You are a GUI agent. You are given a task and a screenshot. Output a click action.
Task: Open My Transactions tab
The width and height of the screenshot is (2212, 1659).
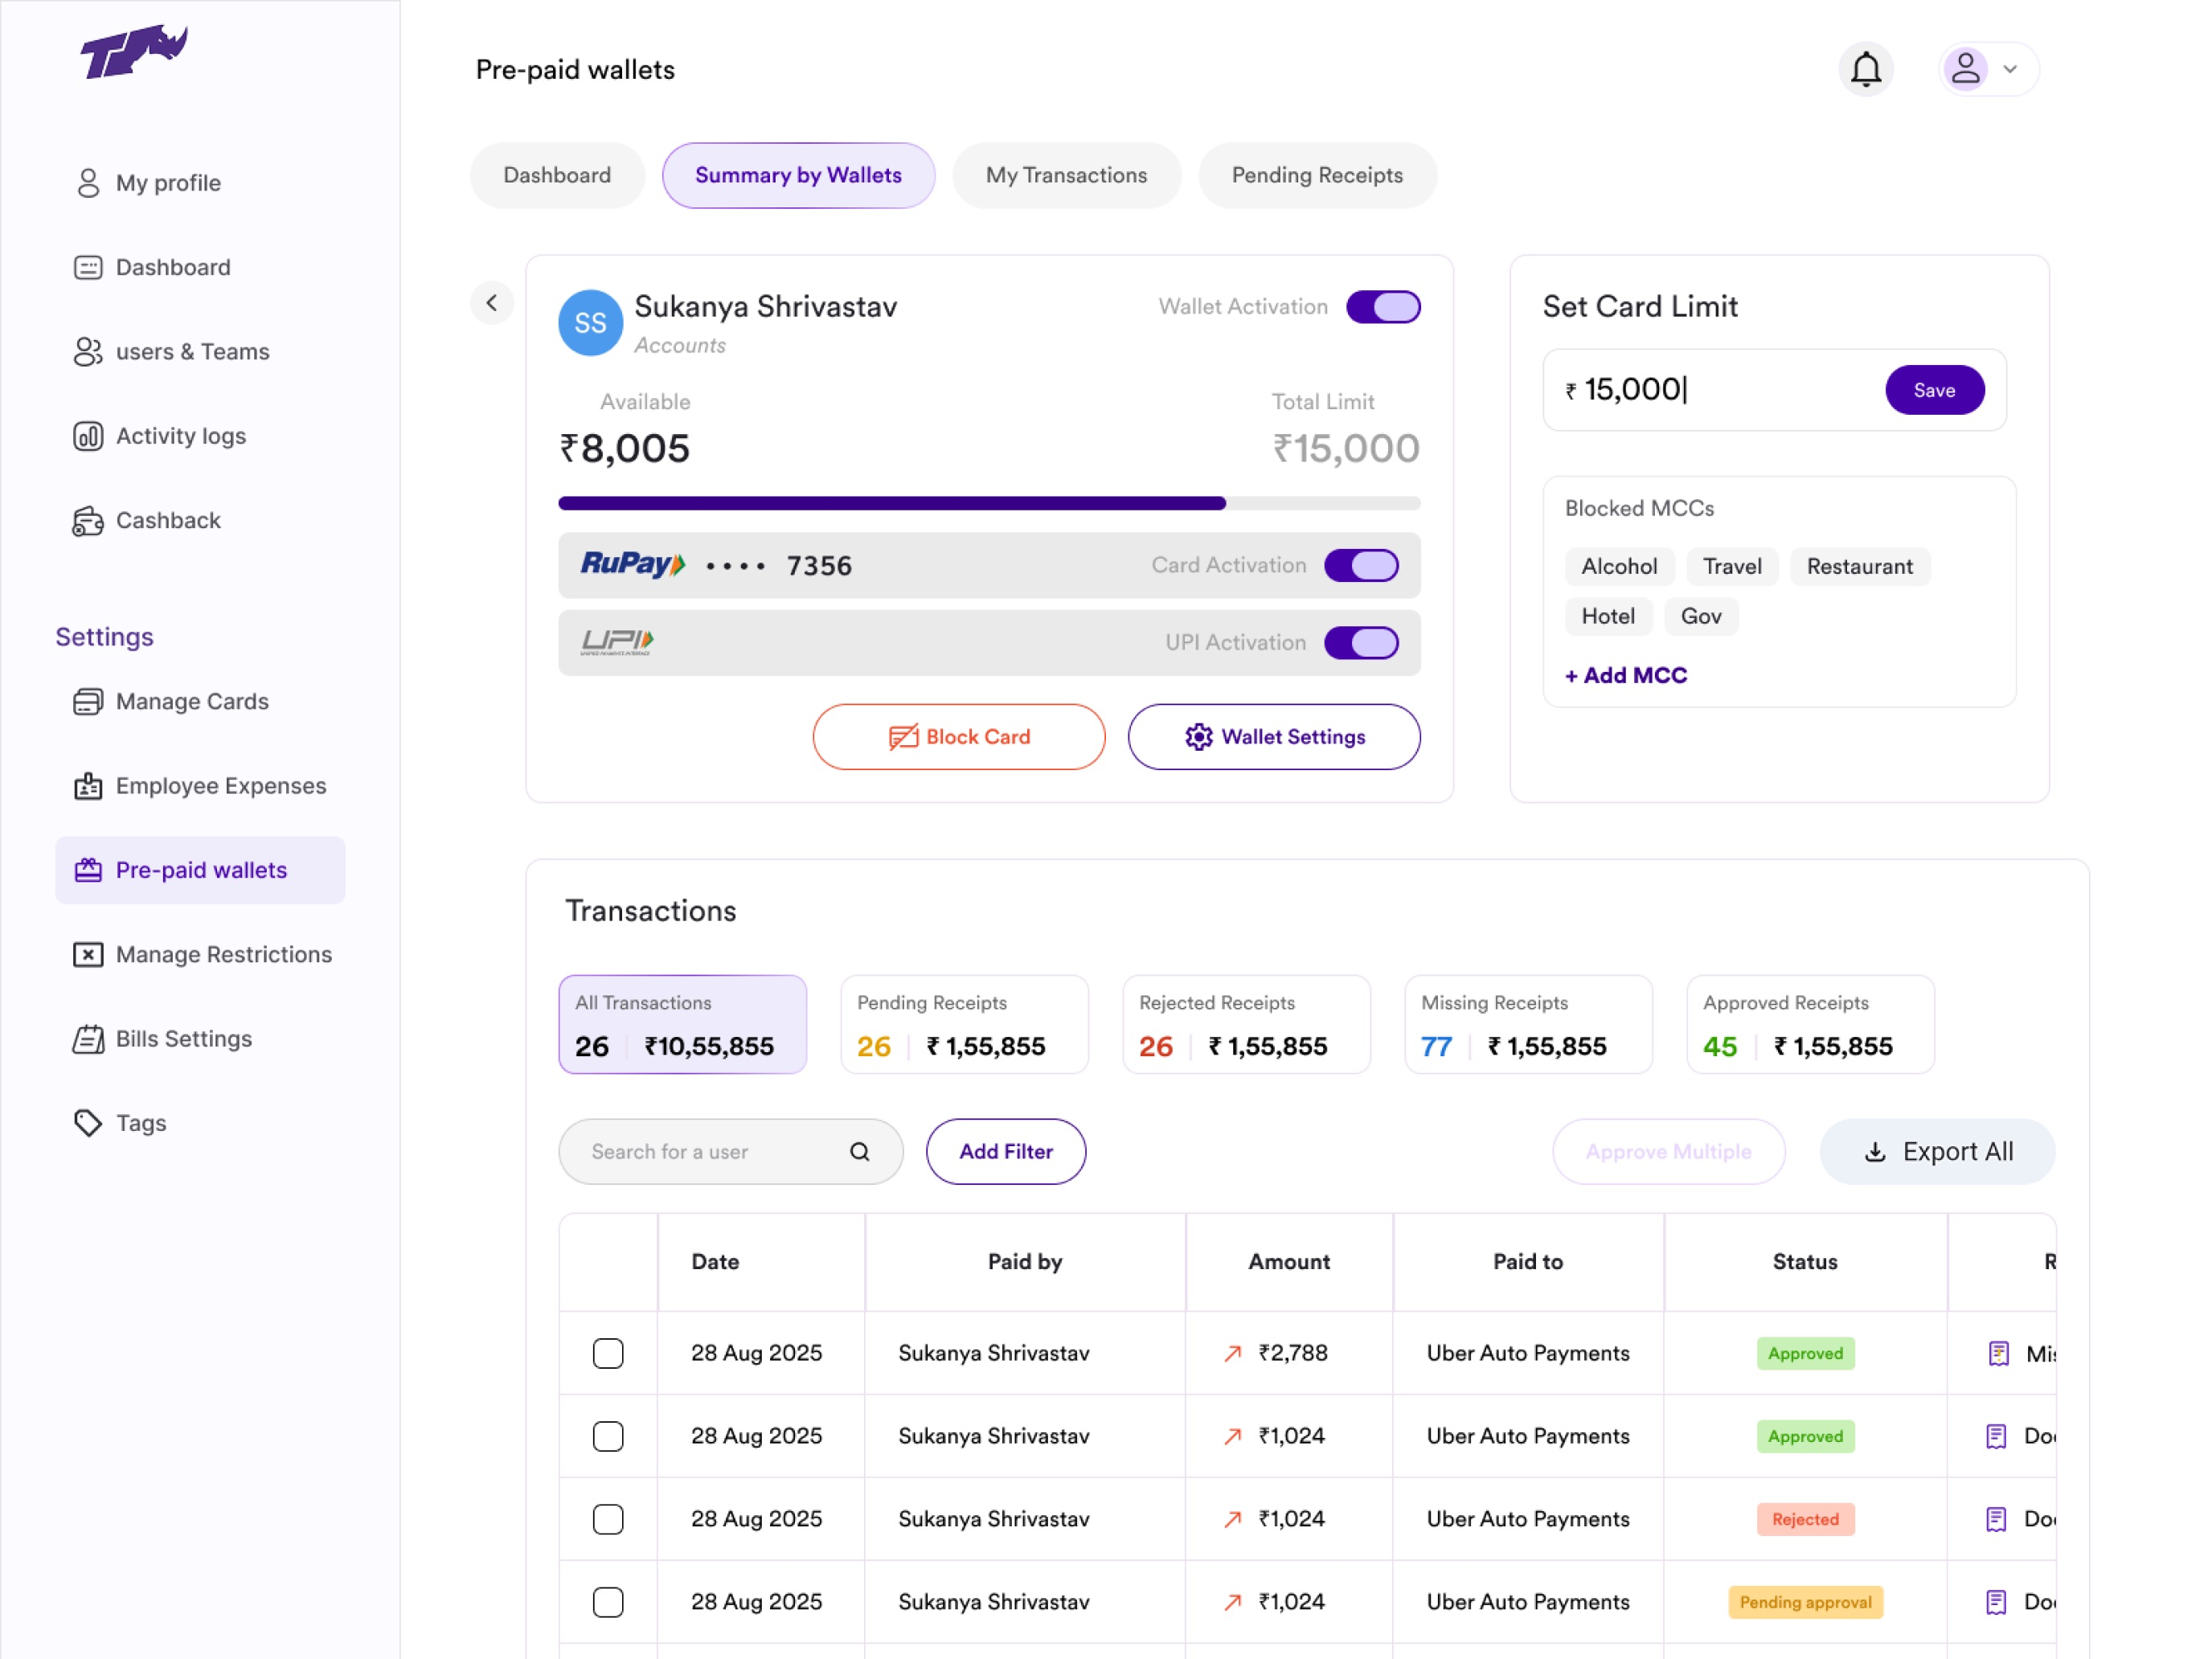click(x=1066, y=175)
